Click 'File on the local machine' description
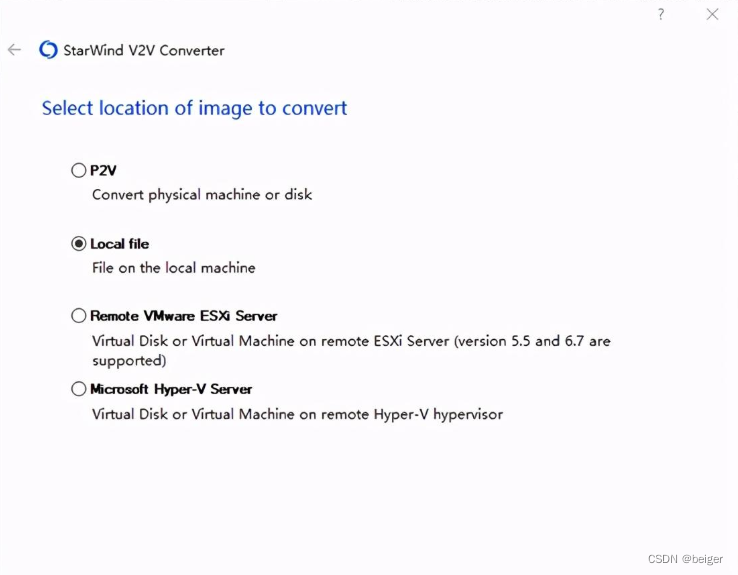 (174, 267)
